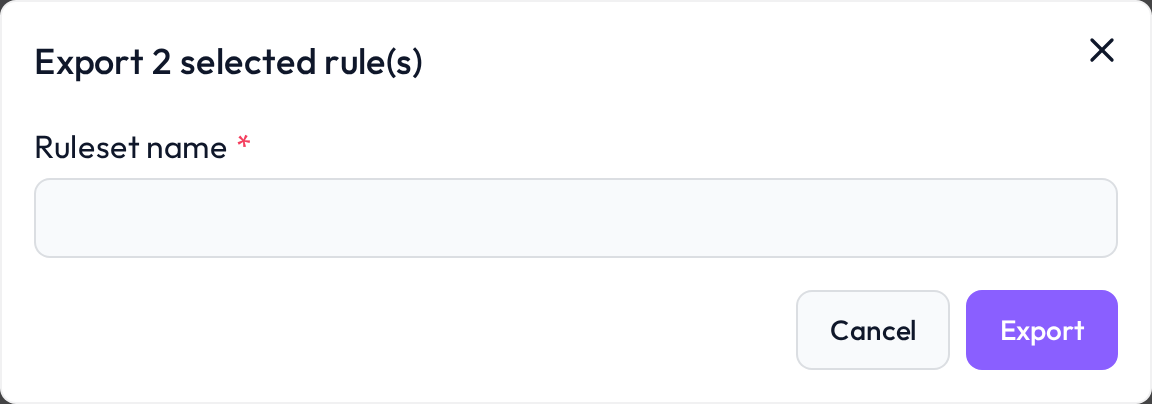Screen dimensions: 1152x404
Task: Click the 'Export 2 selected rule(s)' heading
Action: click(x=228, y=63)
